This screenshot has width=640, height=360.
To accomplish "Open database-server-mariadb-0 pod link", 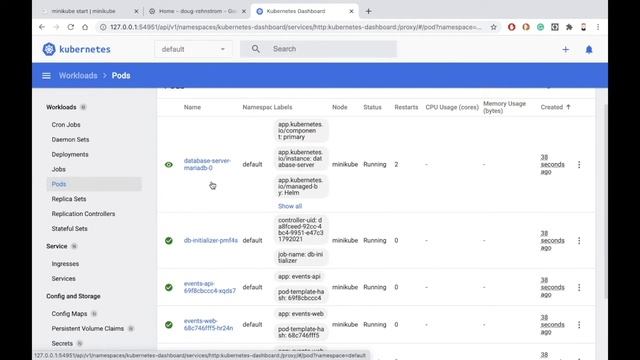I will click(207, 164).
